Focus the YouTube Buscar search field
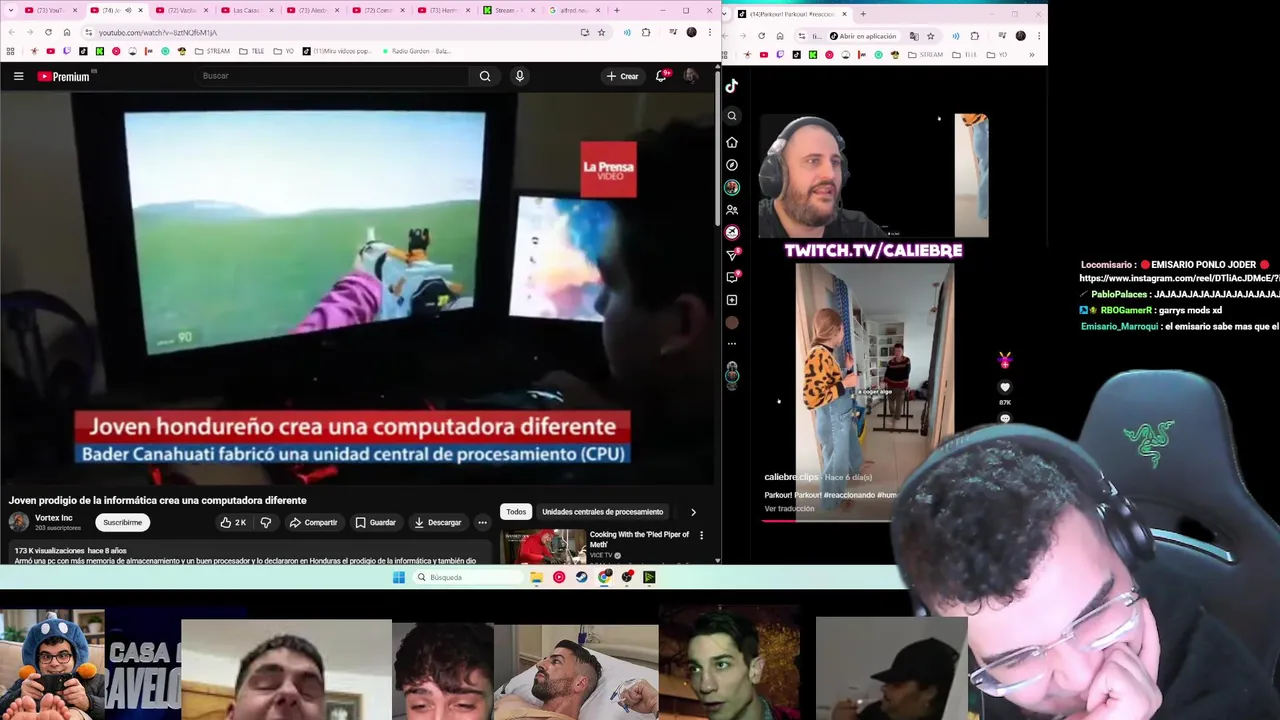The height and width of the screenshot is (720, 1280). 333,76
